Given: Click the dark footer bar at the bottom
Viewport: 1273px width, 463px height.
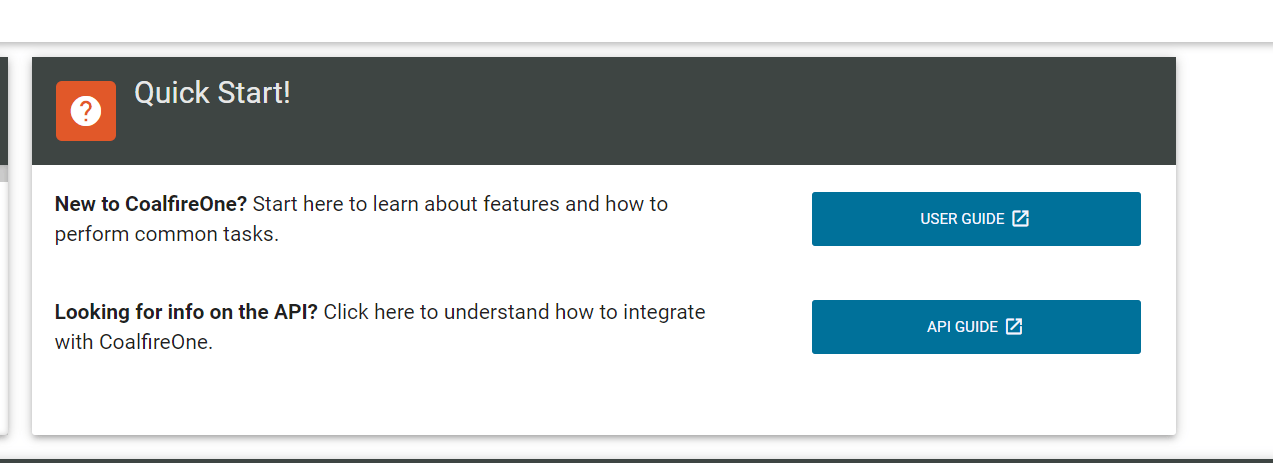Looking at the screenshot, I should pyautogui.click(x=636, y=461).
